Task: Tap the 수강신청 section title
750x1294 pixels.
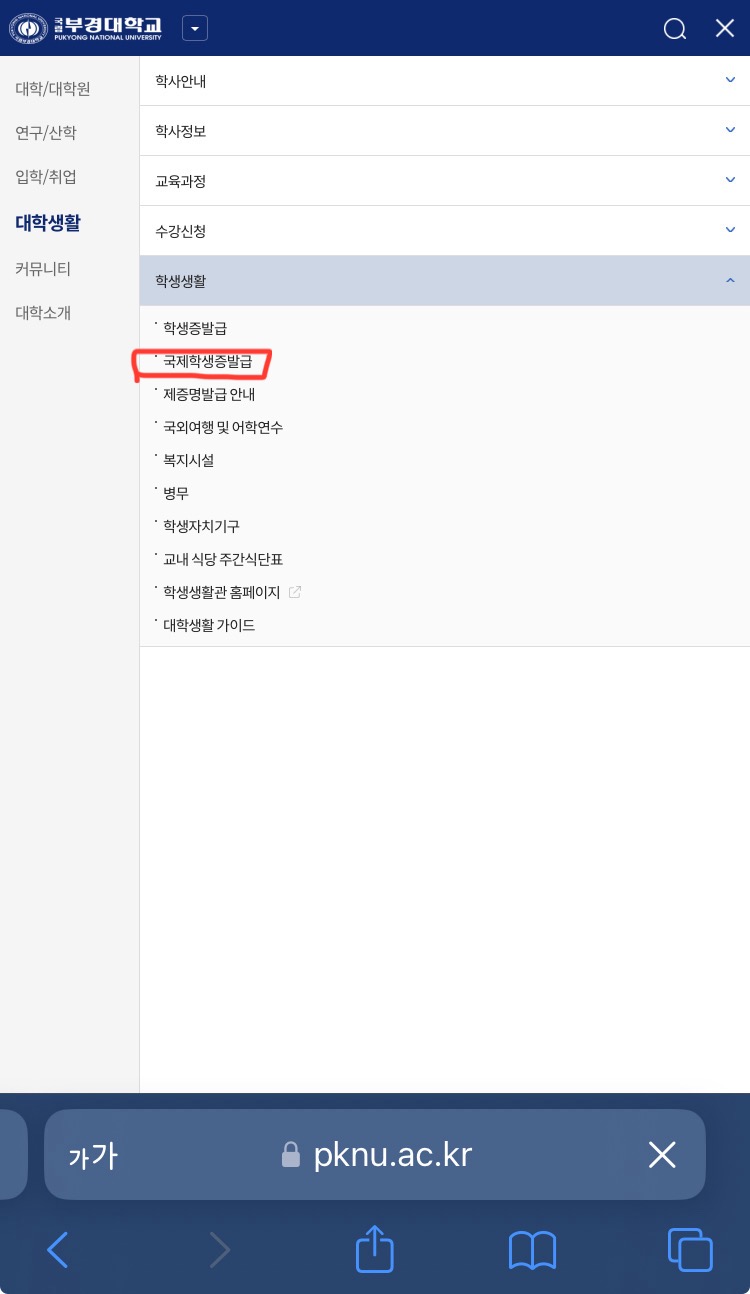Action: pyautogui.click(x=181, y=231)
